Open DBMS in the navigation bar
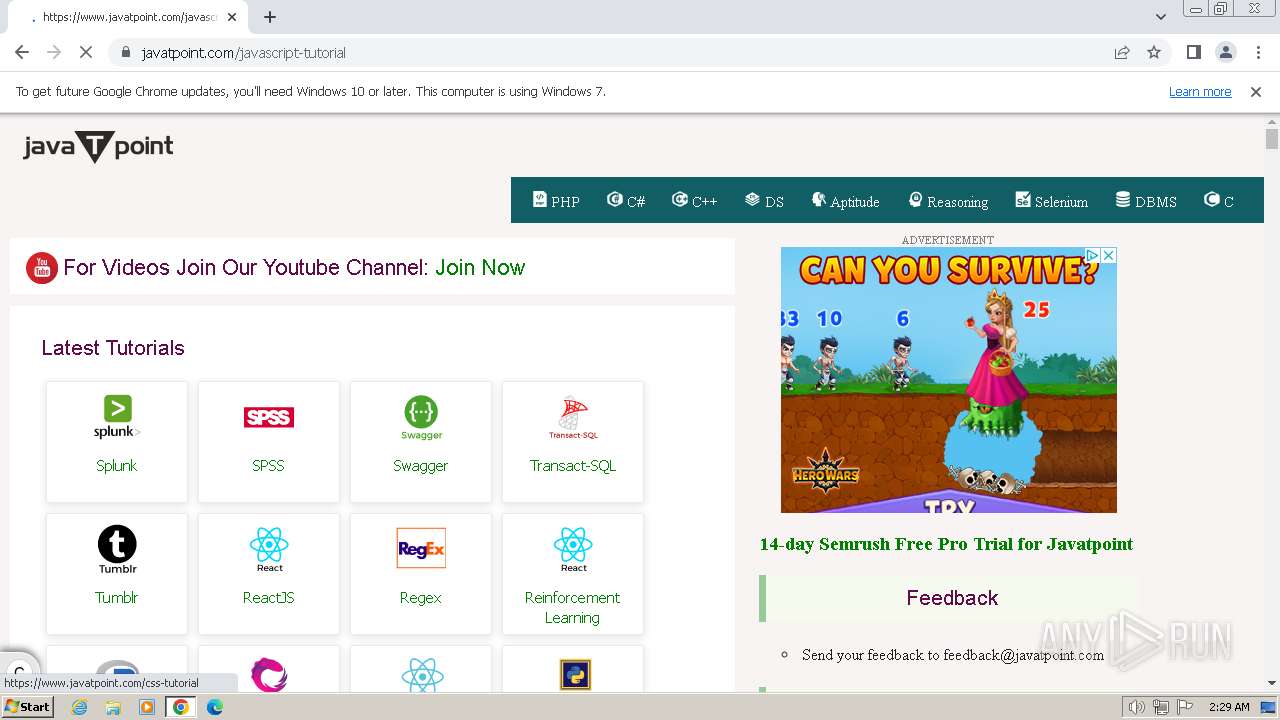 (1146, 201)
